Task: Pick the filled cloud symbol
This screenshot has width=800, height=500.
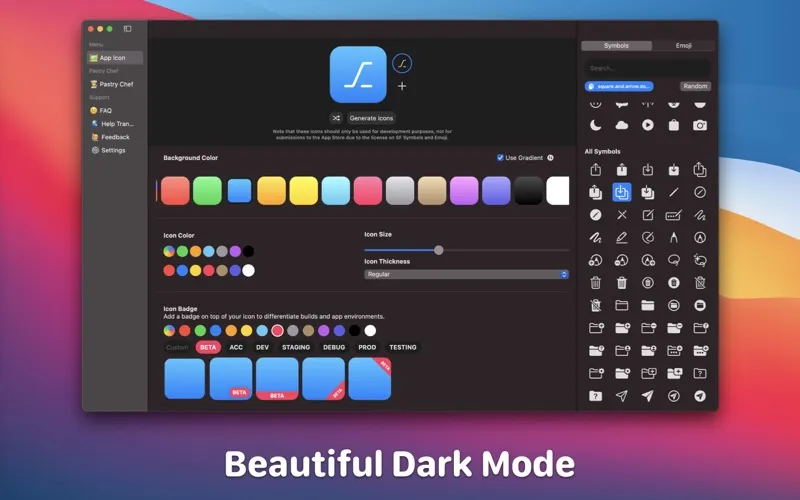Action: [x=621, y=125]
